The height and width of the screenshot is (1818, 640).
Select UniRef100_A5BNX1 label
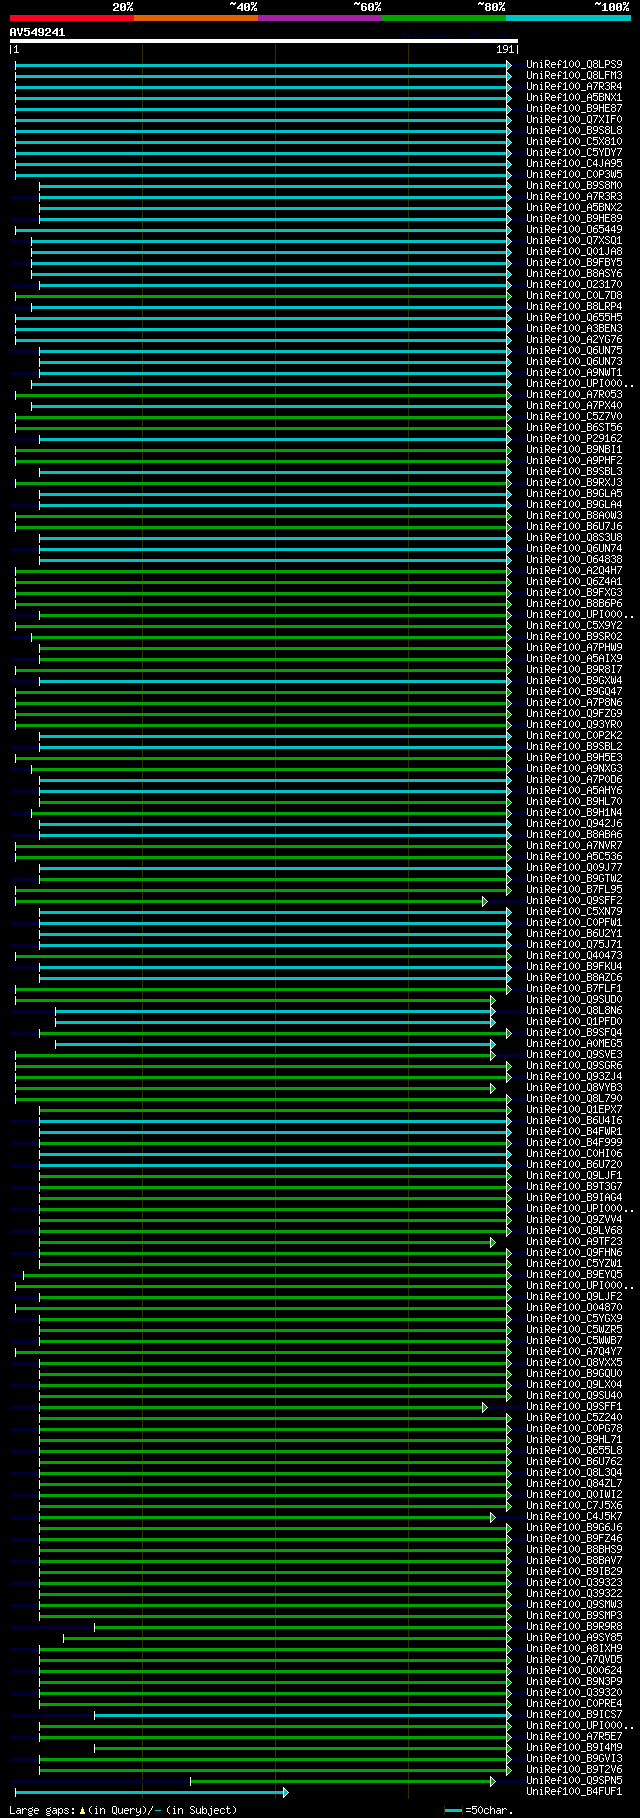pos(574,98)
